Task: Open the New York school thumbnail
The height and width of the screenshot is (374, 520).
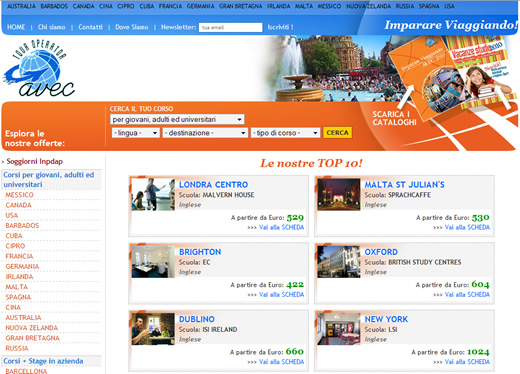Action: point(339,329)
